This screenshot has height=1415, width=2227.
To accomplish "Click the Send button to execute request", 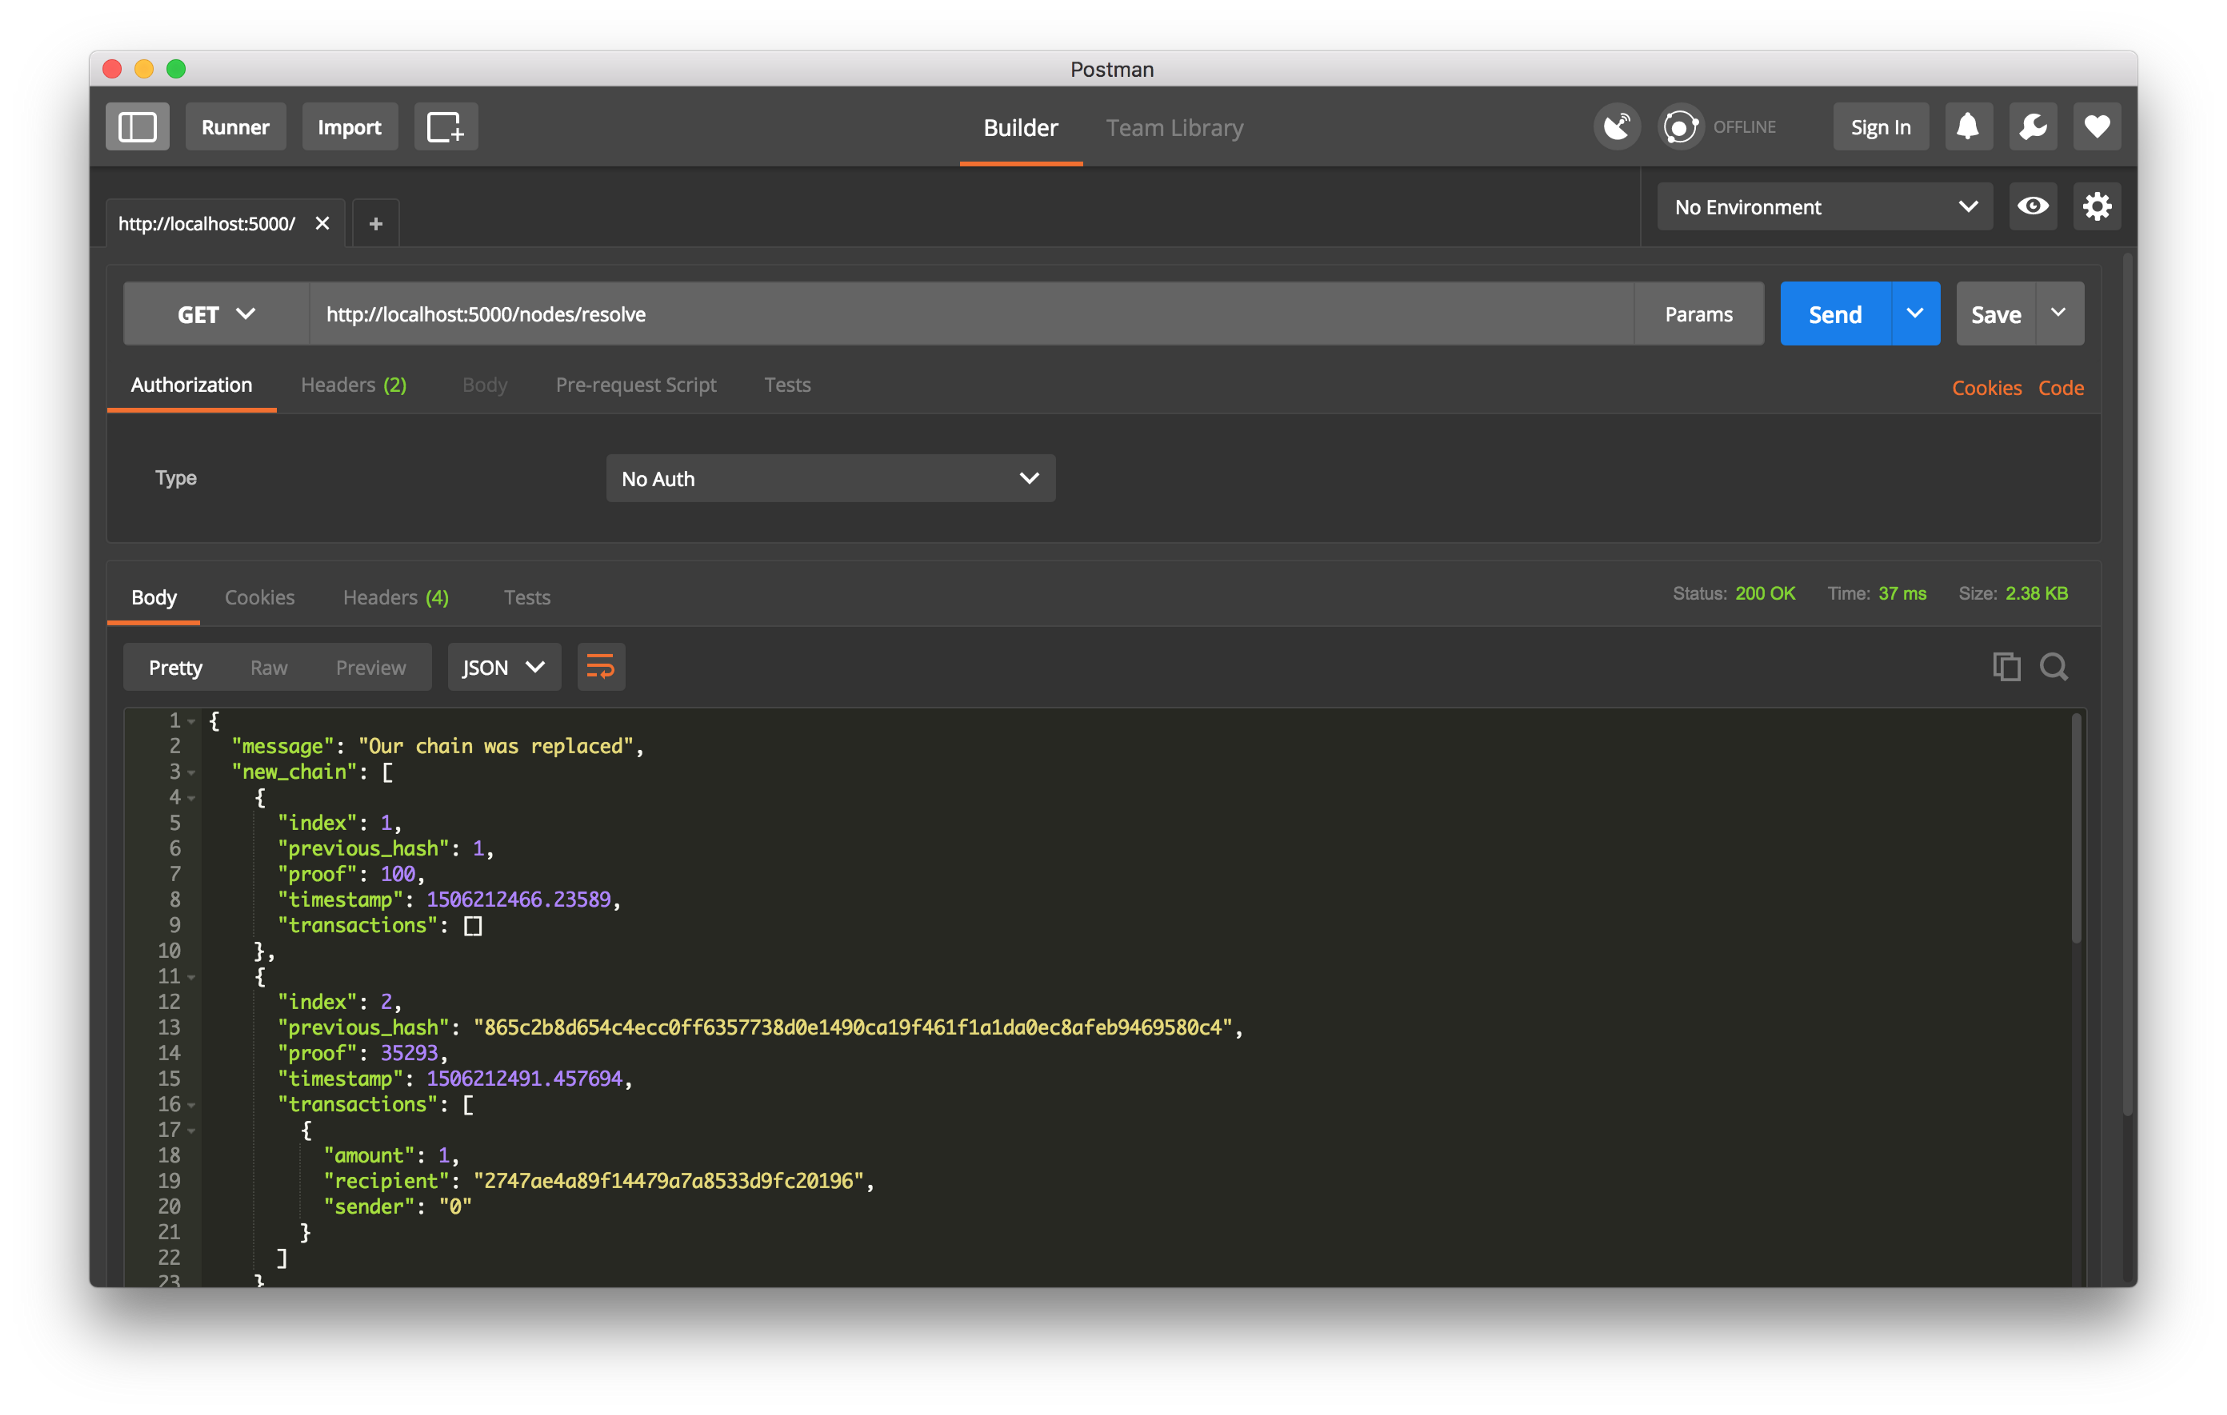I will pos(1834,313).
